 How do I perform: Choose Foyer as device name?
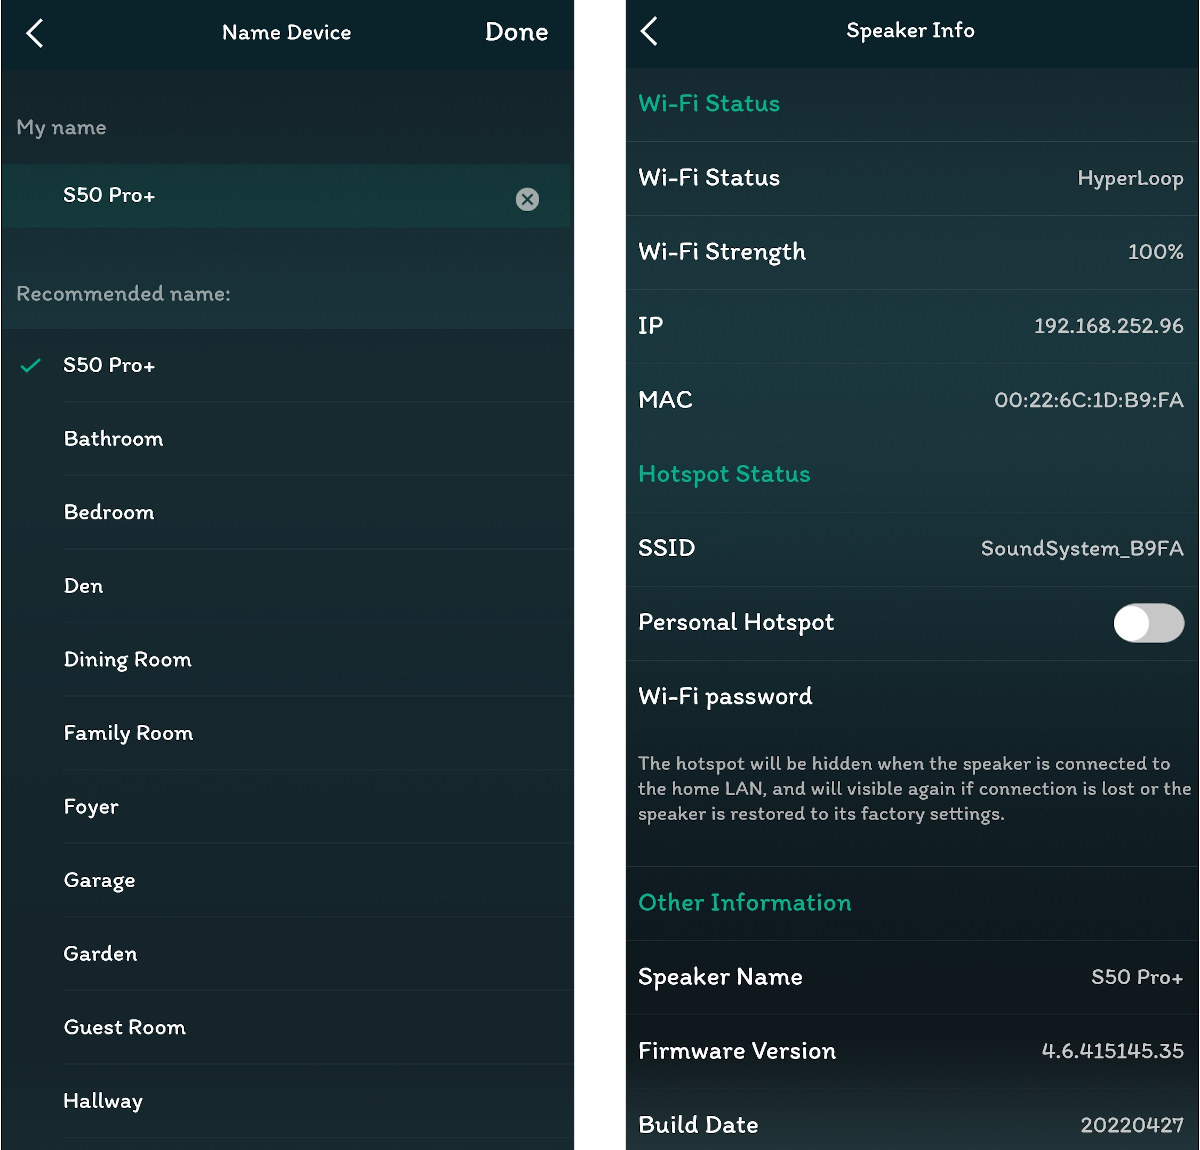[x=287, y=806]
